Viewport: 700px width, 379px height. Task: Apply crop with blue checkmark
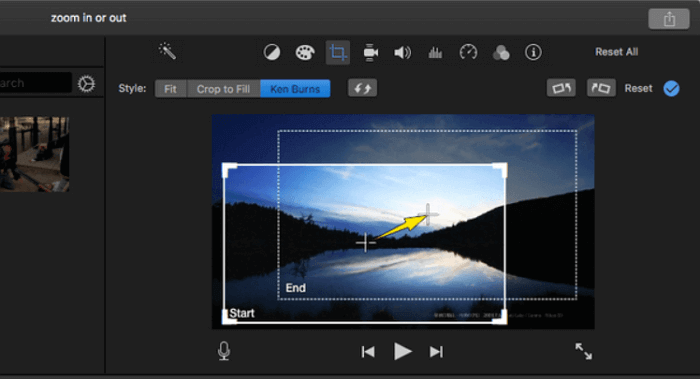tap(671, 88)
